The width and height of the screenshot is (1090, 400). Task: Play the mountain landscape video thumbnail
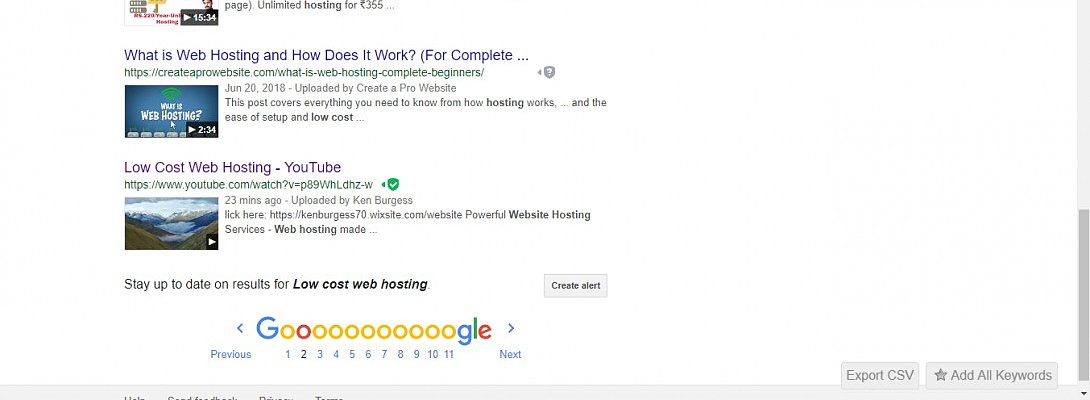point(172,223)
